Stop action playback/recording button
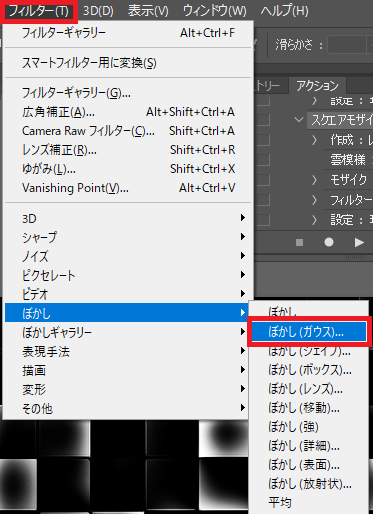The height and width of the screenshot is (514, 373). [x=299, y=242]
